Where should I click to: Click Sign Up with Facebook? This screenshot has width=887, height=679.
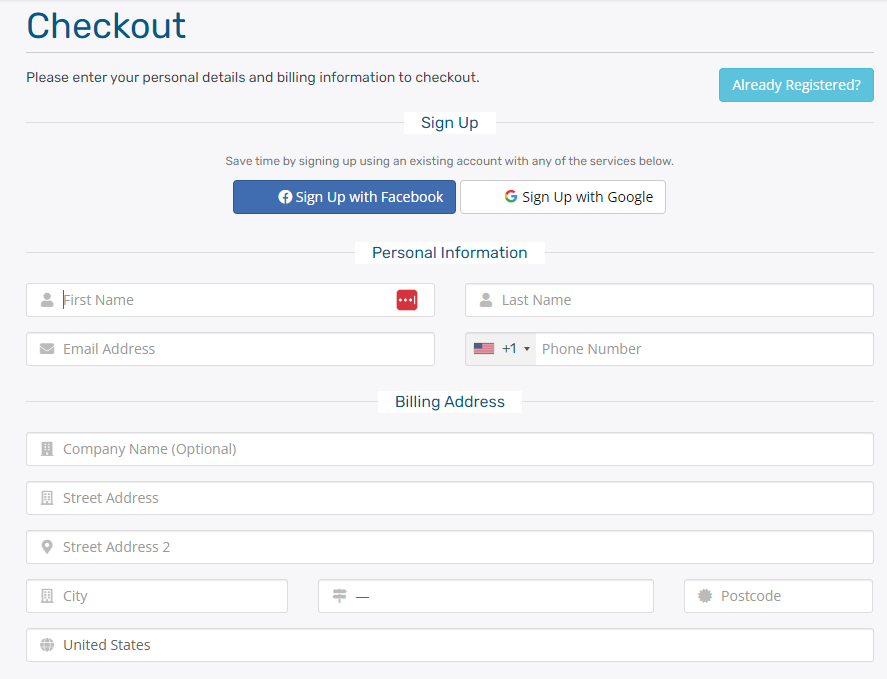pos(344,197)
